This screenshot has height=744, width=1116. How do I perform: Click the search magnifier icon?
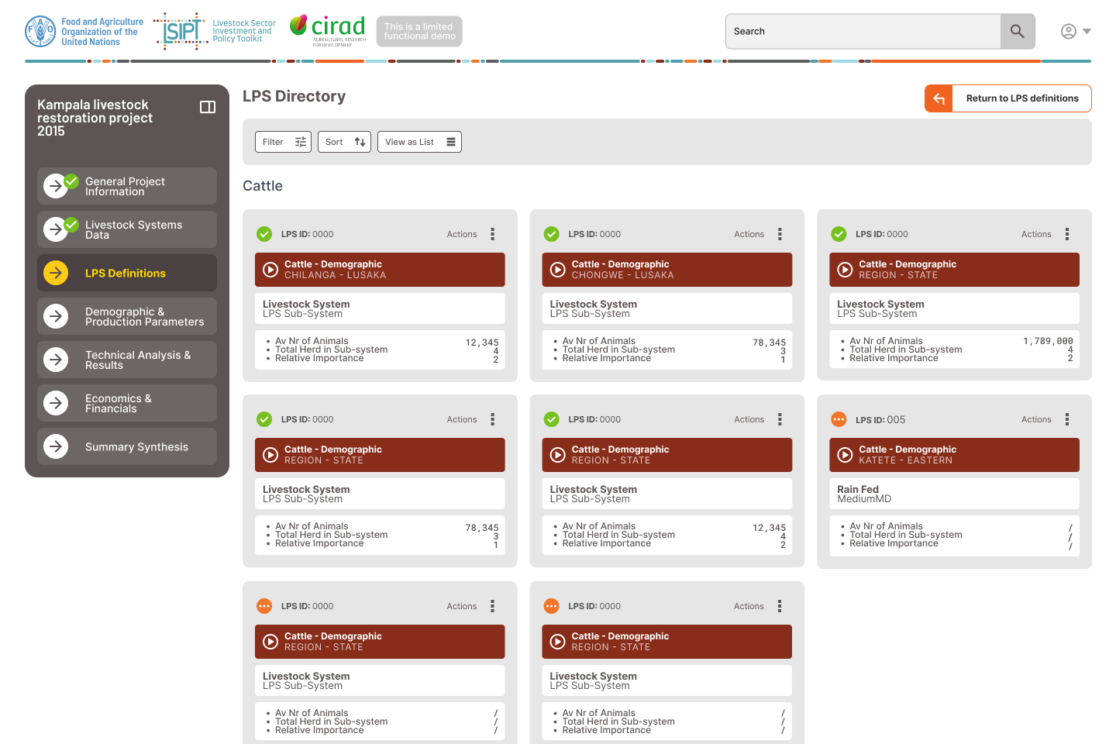click(1017, 31)
